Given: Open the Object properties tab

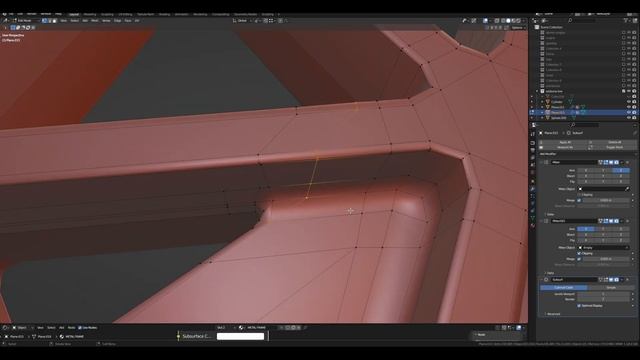Looking at the screenshot, I should click(x=533, y=181).
